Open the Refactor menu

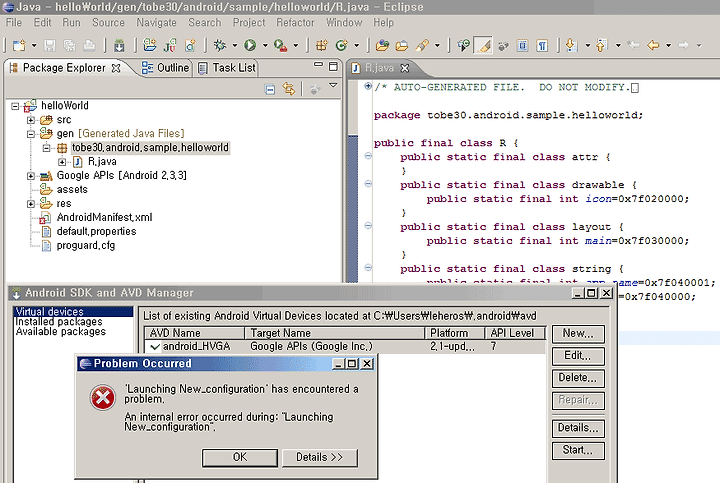click(295, 22)
